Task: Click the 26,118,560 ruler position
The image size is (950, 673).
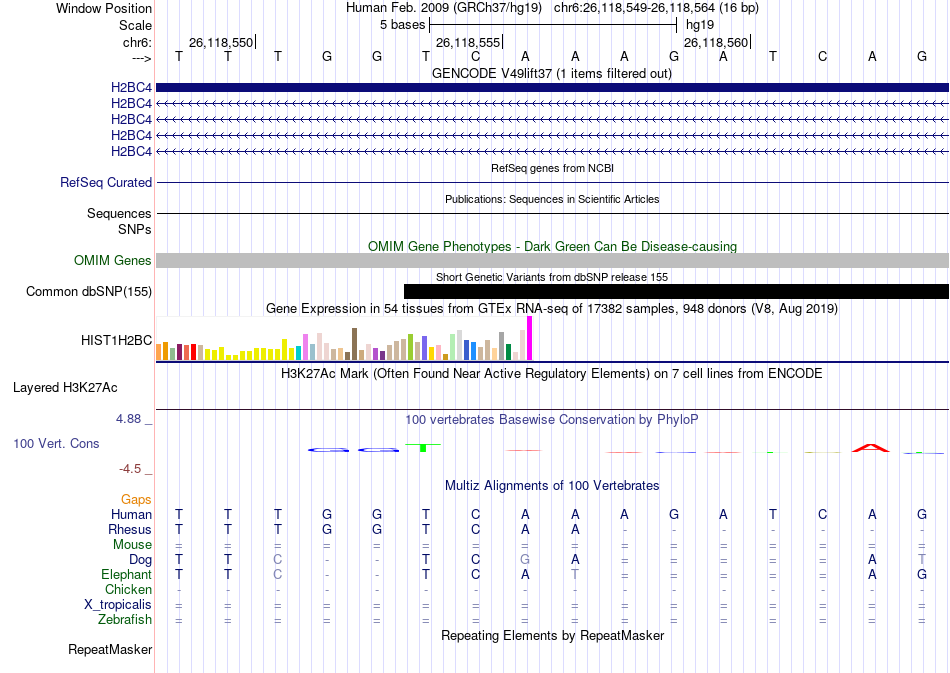Action: pos(716,42)
